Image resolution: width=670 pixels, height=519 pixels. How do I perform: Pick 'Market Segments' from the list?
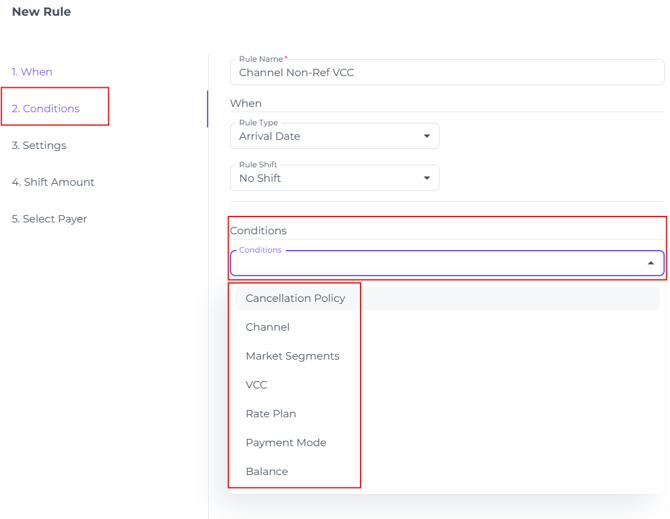pyautogui.click(x=292, y=356)
